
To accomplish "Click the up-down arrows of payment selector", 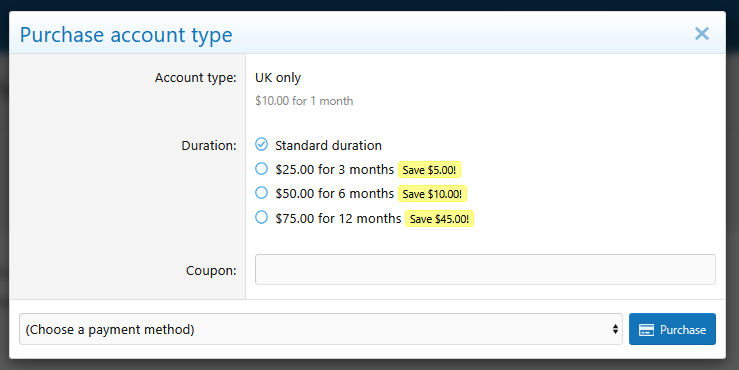I will tap(615, 329).
